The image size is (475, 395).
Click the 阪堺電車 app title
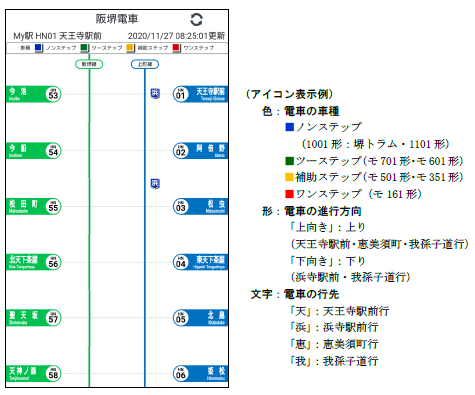pyautogui.click(x=117, y=19)
